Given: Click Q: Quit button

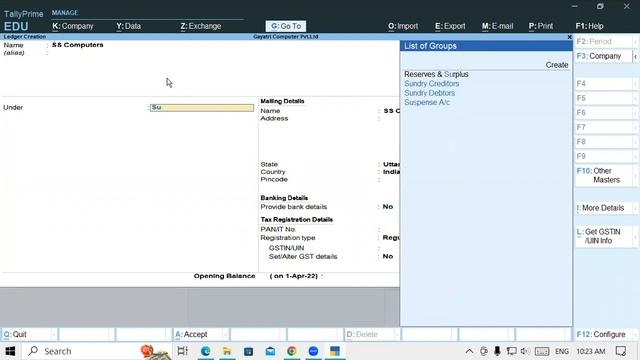Looking at the screenshot, I should coord(29,335).
